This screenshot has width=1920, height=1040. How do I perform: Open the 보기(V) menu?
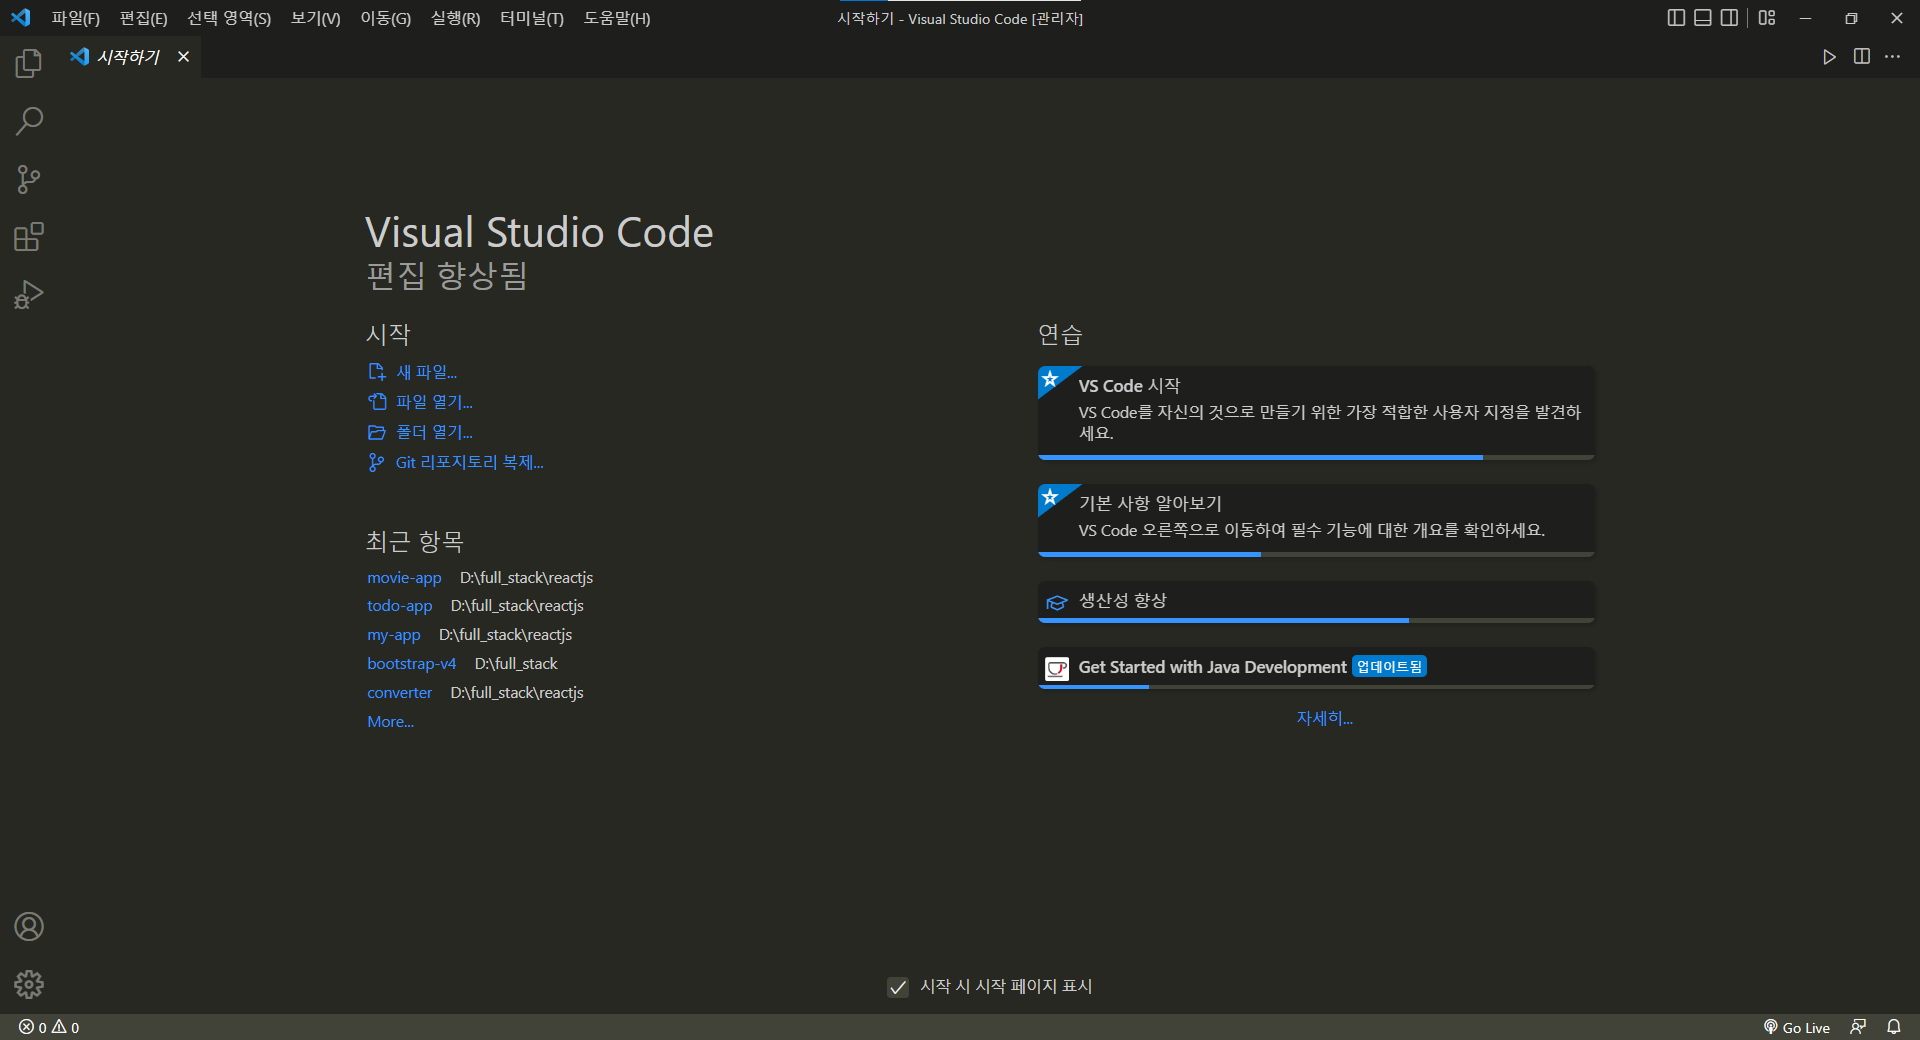tap(316, 18)
